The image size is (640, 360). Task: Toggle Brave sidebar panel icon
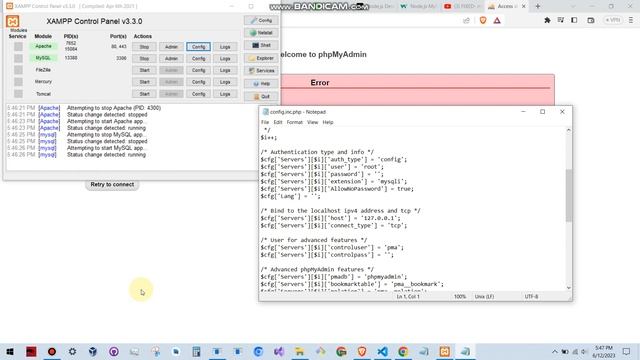574,20
